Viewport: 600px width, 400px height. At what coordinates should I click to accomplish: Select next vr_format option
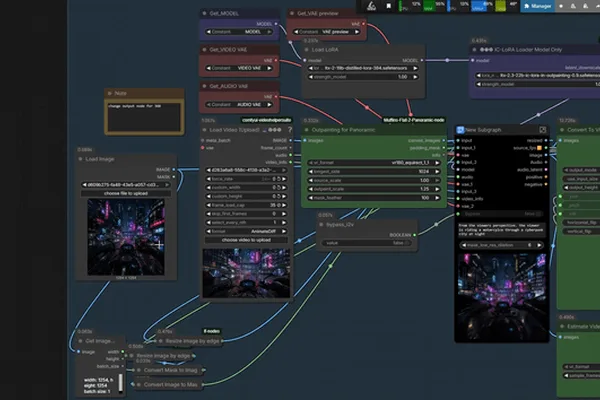click(437, 163)
